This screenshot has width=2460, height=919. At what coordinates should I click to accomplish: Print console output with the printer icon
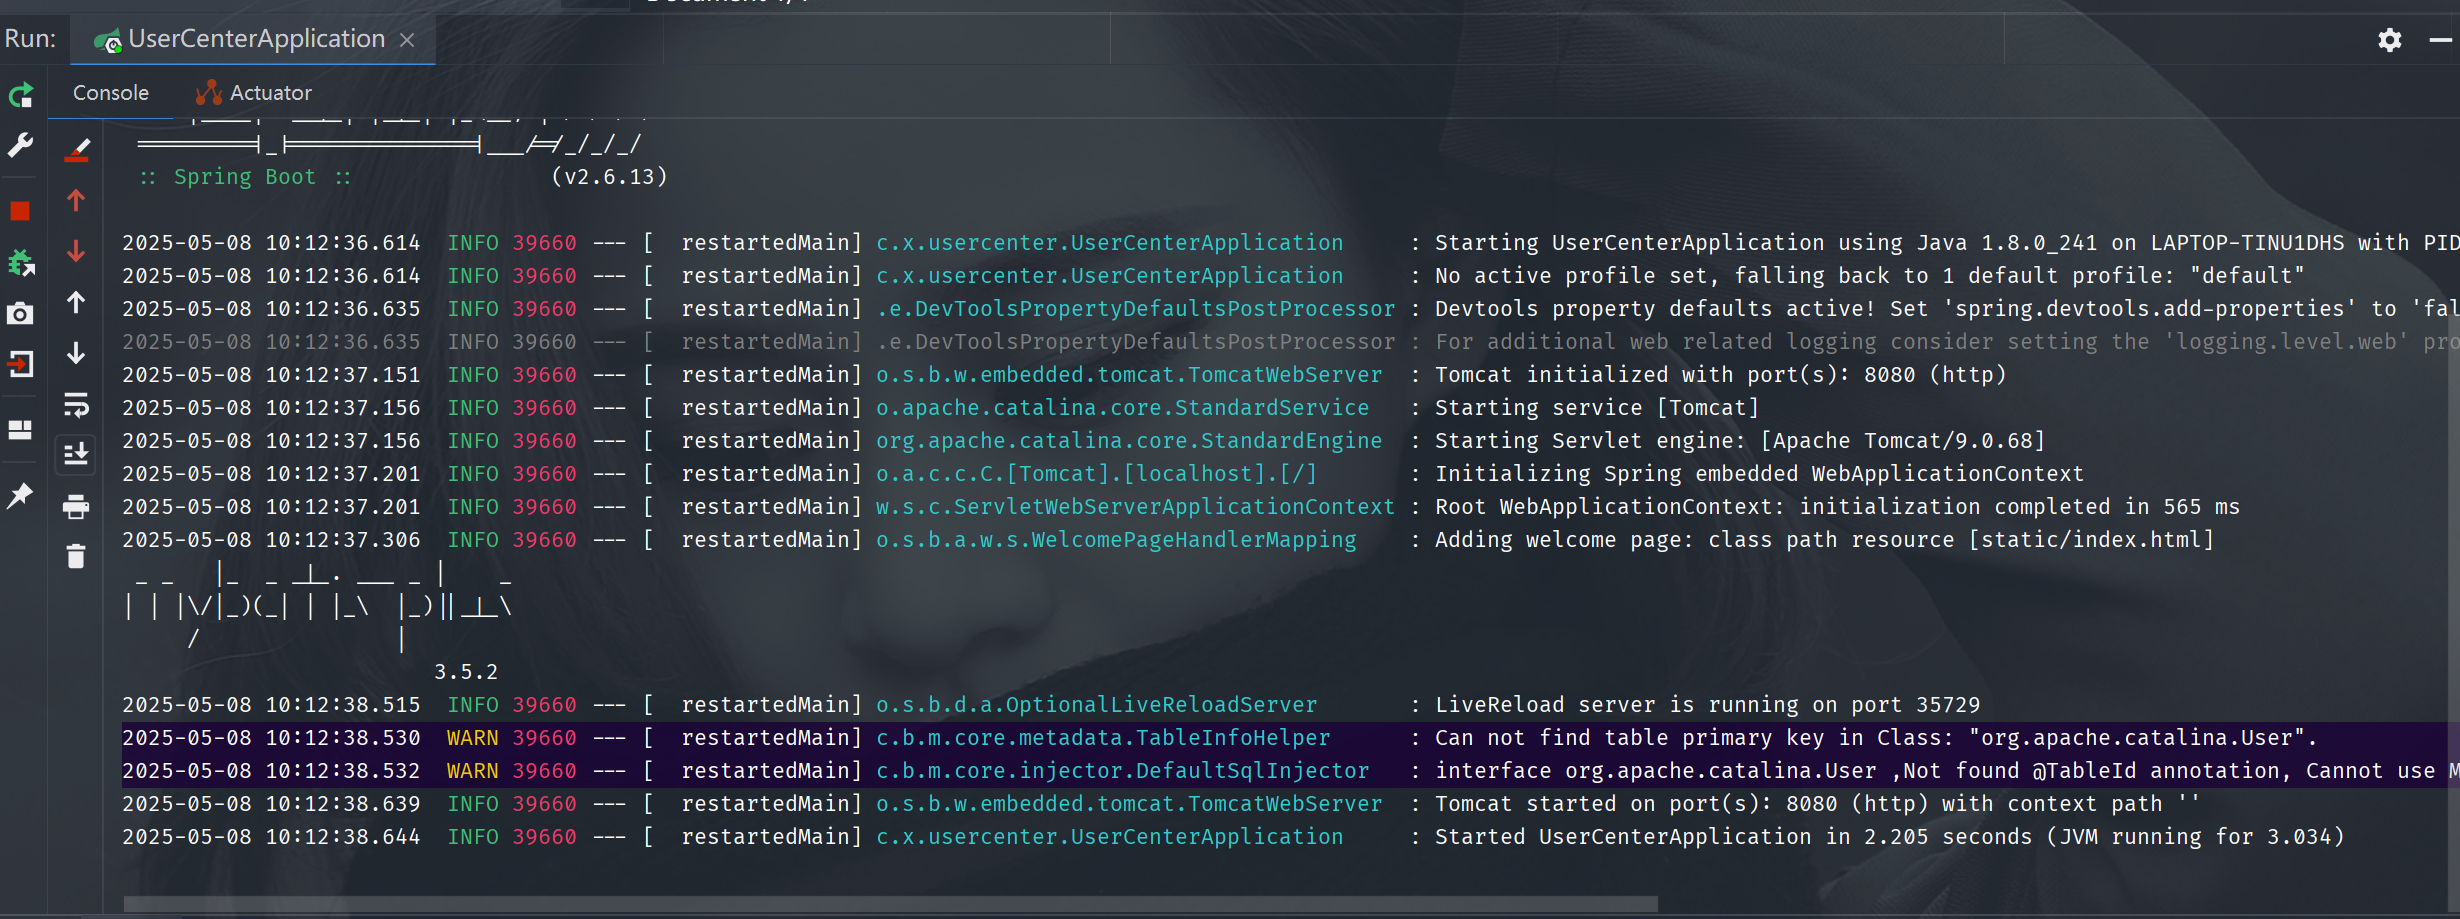pyautogui.click(x=76, y=507)
